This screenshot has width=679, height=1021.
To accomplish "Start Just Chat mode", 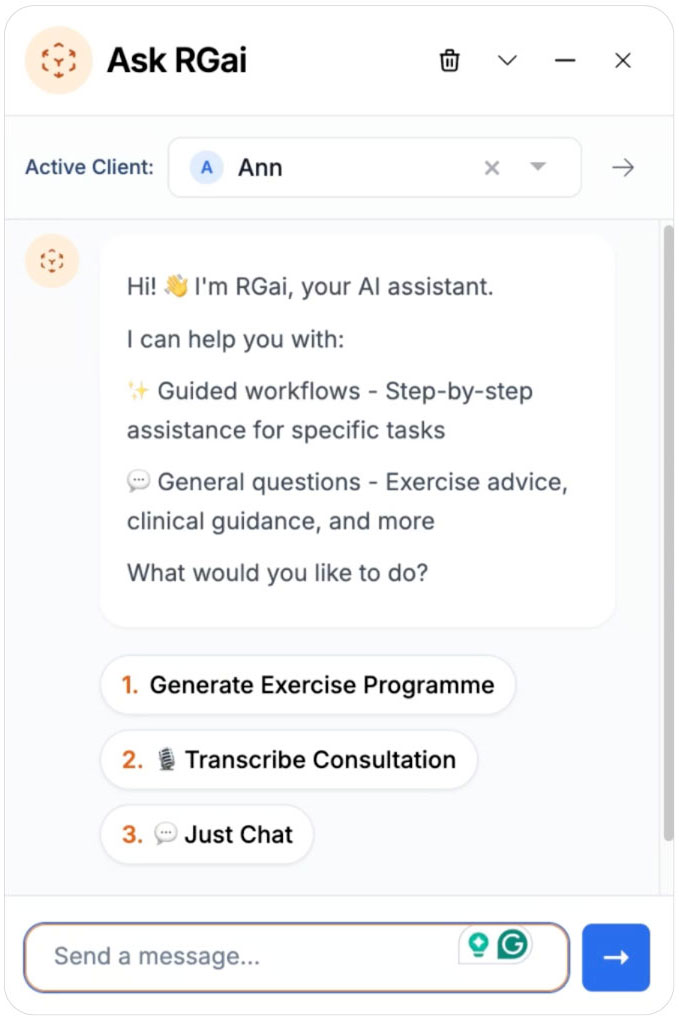I will (x=206, y=834).
